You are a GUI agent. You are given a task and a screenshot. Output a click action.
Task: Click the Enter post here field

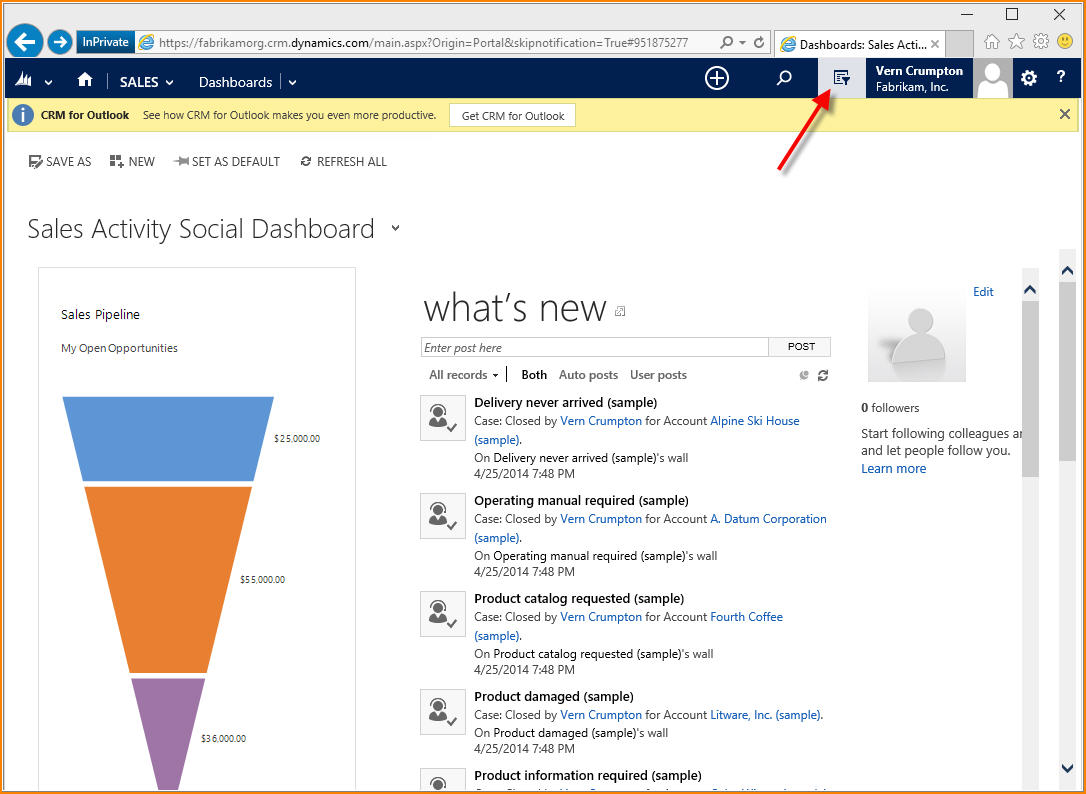click(x=595, y=348)
